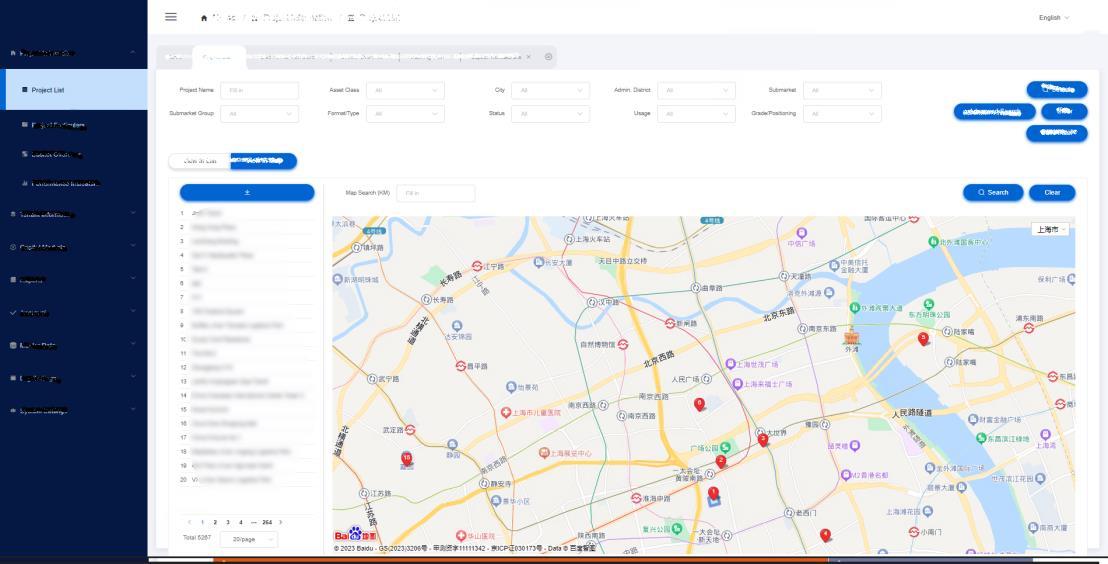Go to page 3 of the project list
Viewport: 1108px width, 564px height.
tap(228, 522)
